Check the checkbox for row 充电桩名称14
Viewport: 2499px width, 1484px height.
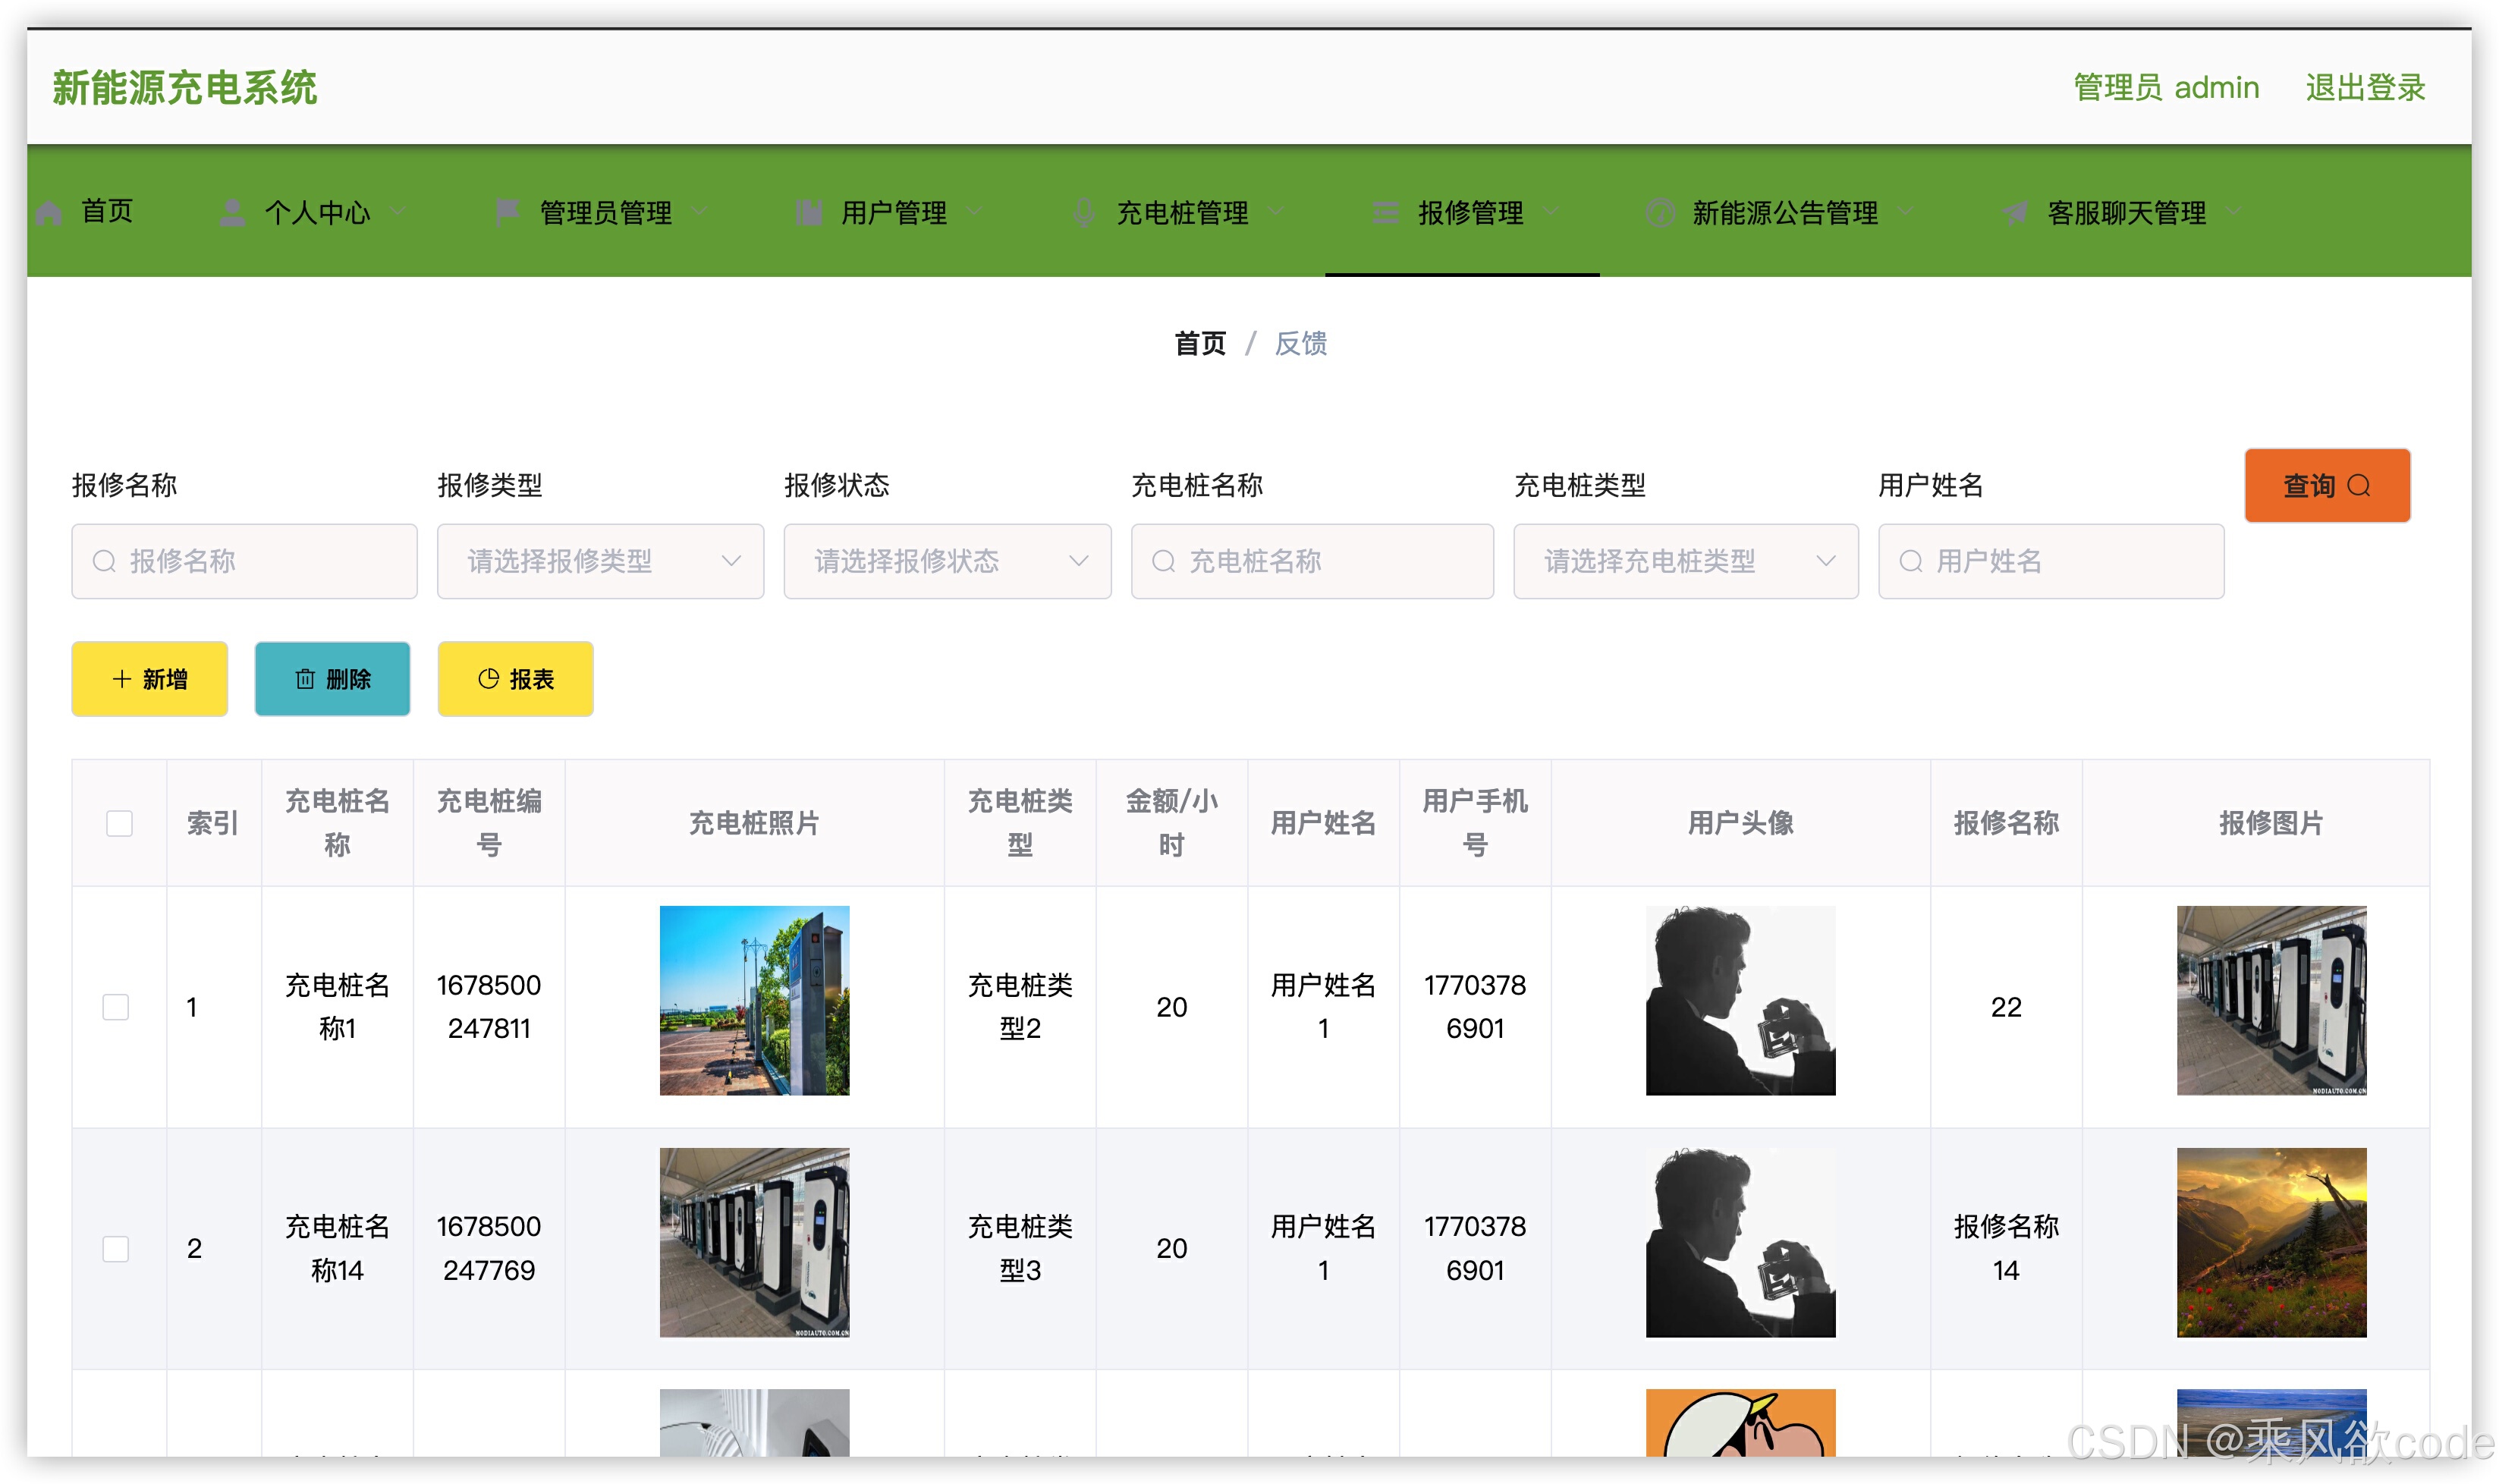coord(115,1248)
